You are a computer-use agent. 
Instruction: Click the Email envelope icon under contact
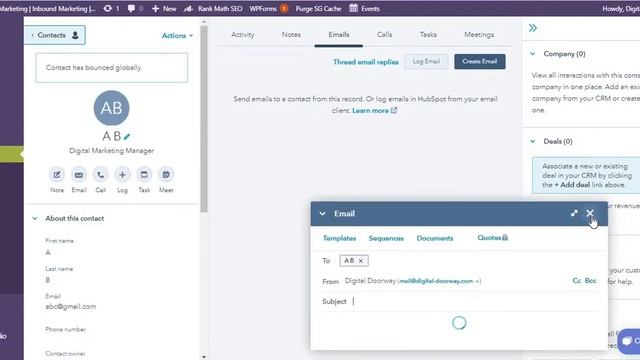(x=79, y=175)
